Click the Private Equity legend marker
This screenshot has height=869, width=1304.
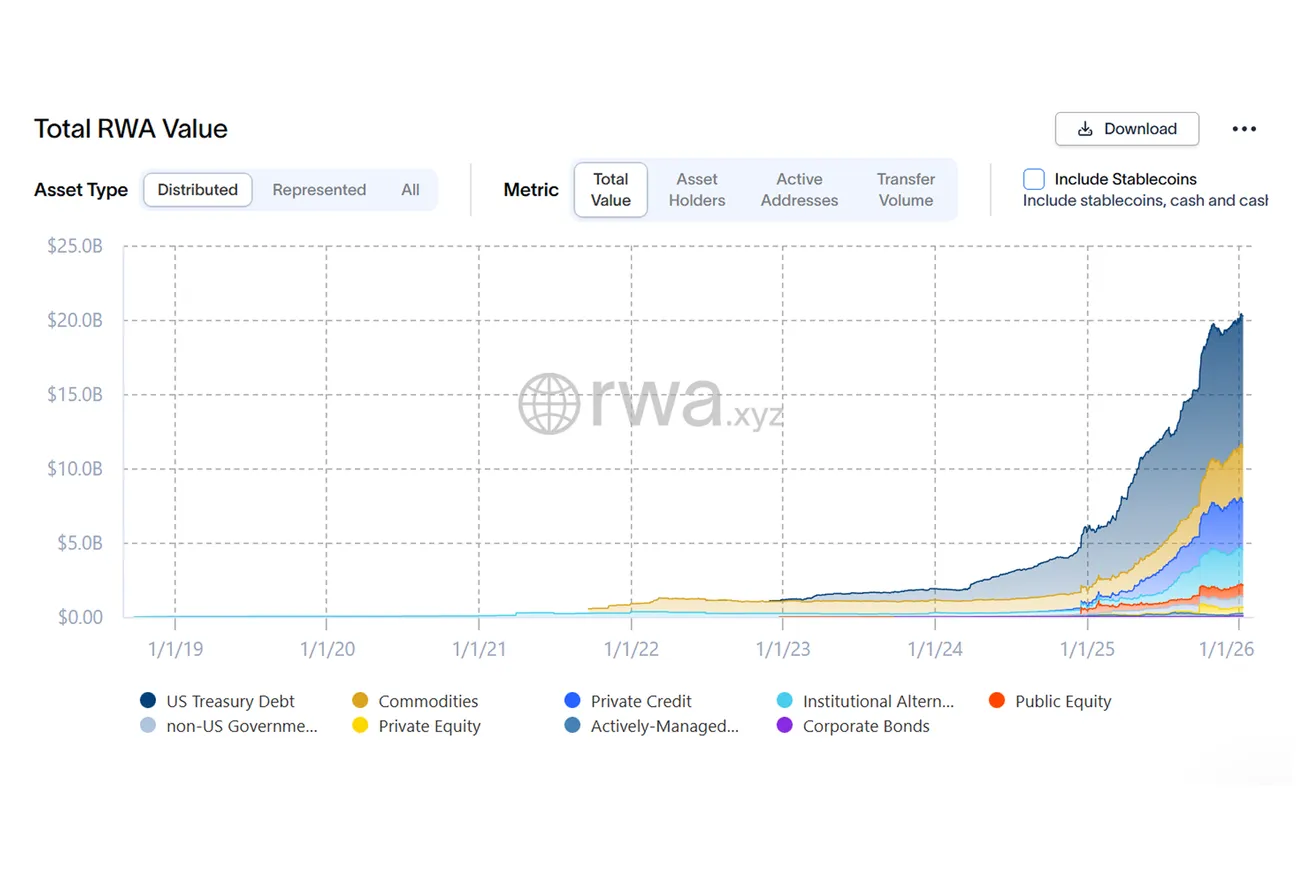click(x=360, y=726)
